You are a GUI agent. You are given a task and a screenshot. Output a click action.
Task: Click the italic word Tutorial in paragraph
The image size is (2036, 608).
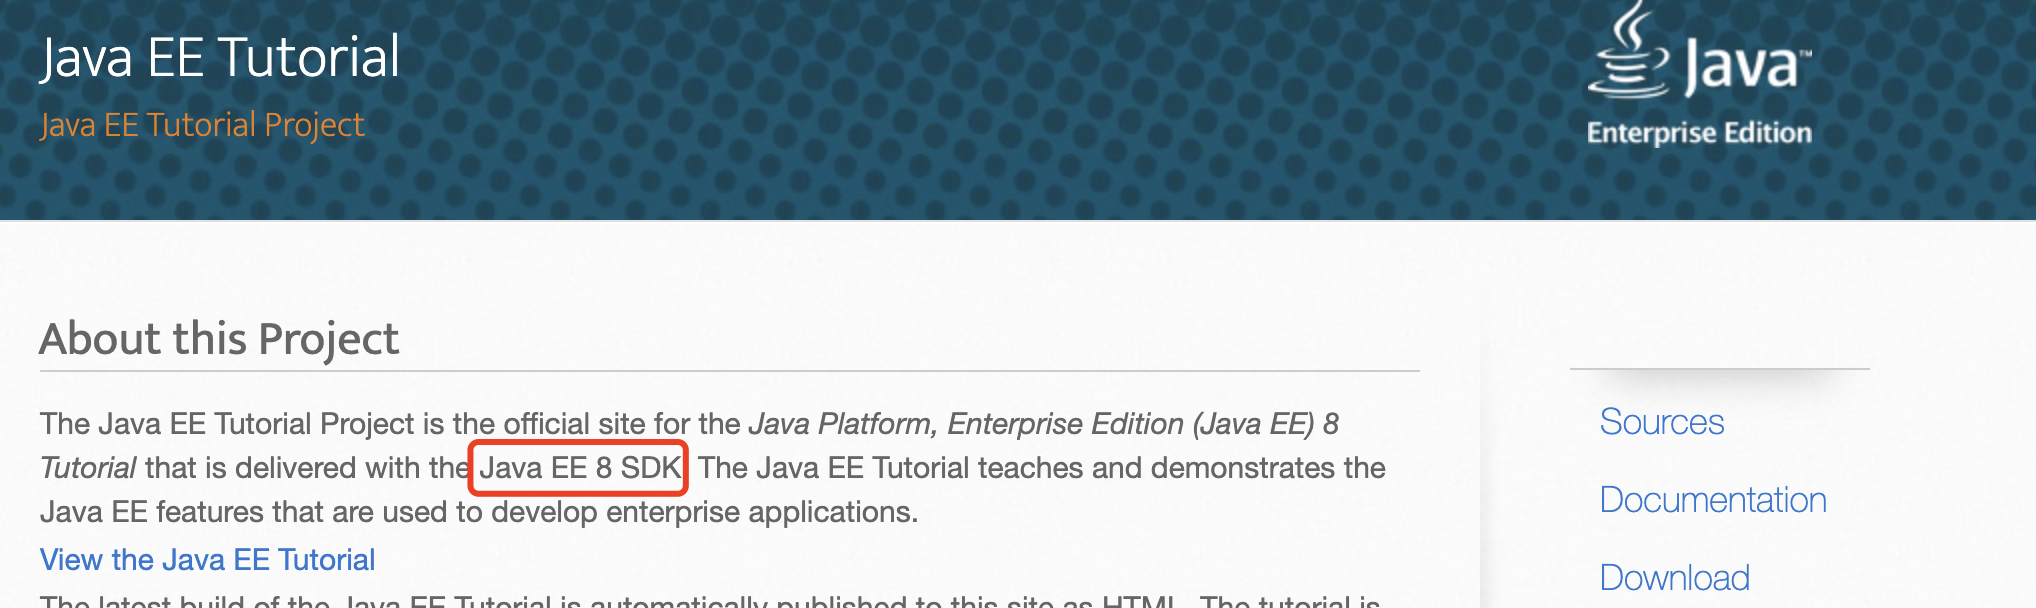[x=88, y=468]
